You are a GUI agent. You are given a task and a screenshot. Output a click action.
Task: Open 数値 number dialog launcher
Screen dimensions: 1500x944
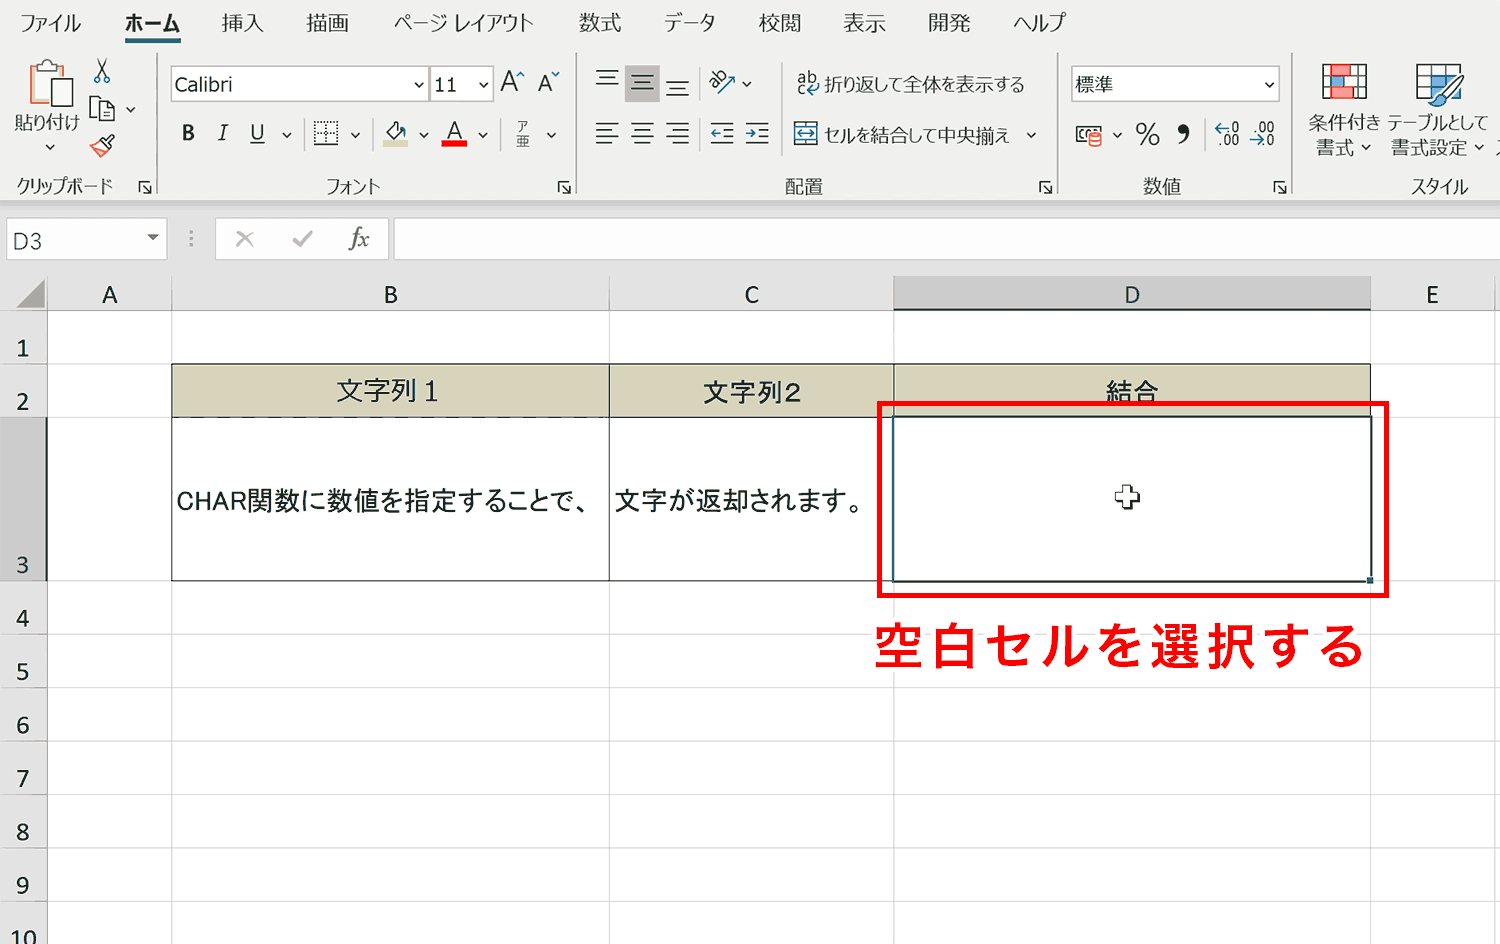pyautogui.click(x=1279, y=187)
